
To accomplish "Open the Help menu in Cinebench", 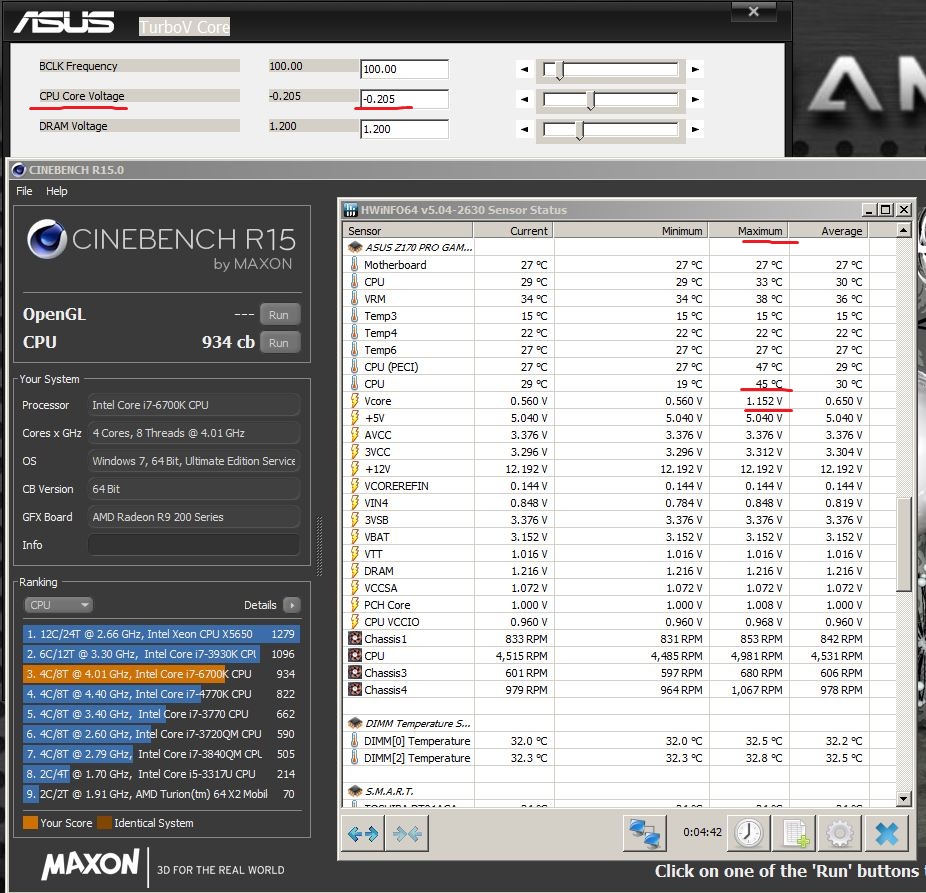I will click(57, 191).
